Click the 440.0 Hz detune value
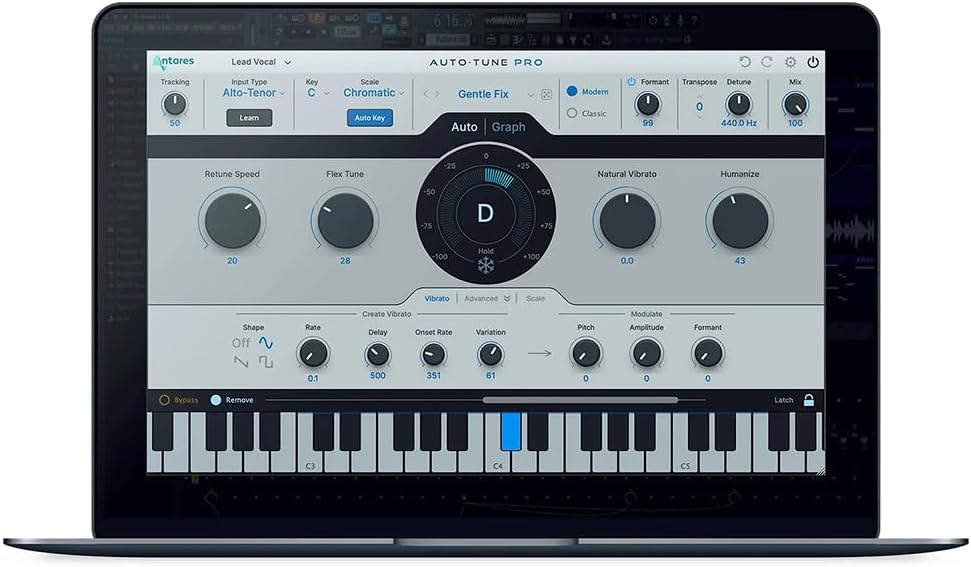The width and height of the screenshot is (971, 567). pos(739,123)
